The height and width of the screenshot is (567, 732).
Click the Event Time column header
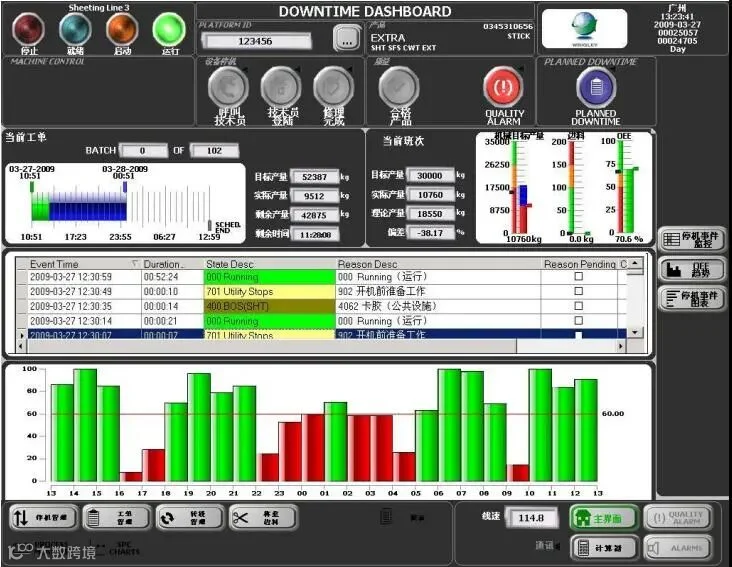(x=84, y=264)
